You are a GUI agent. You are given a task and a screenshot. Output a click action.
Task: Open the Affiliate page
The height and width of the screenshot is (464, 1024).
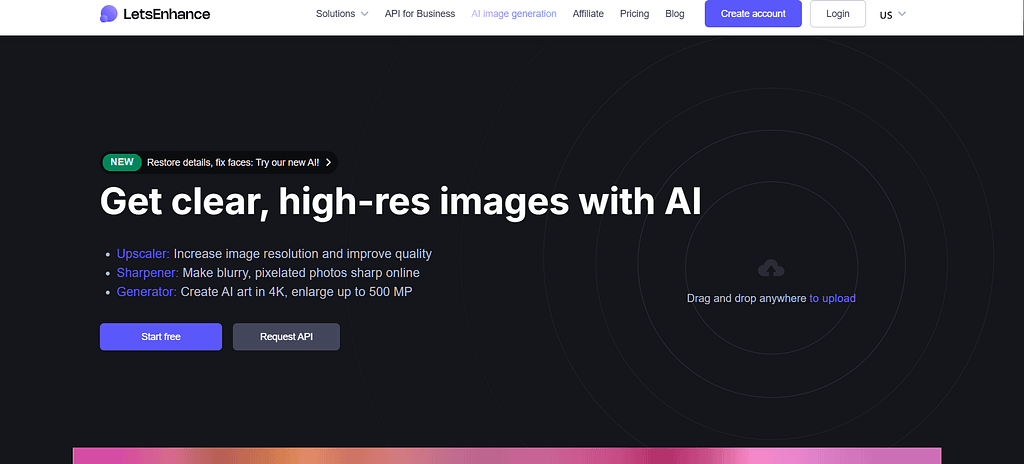tap(588, 14)
